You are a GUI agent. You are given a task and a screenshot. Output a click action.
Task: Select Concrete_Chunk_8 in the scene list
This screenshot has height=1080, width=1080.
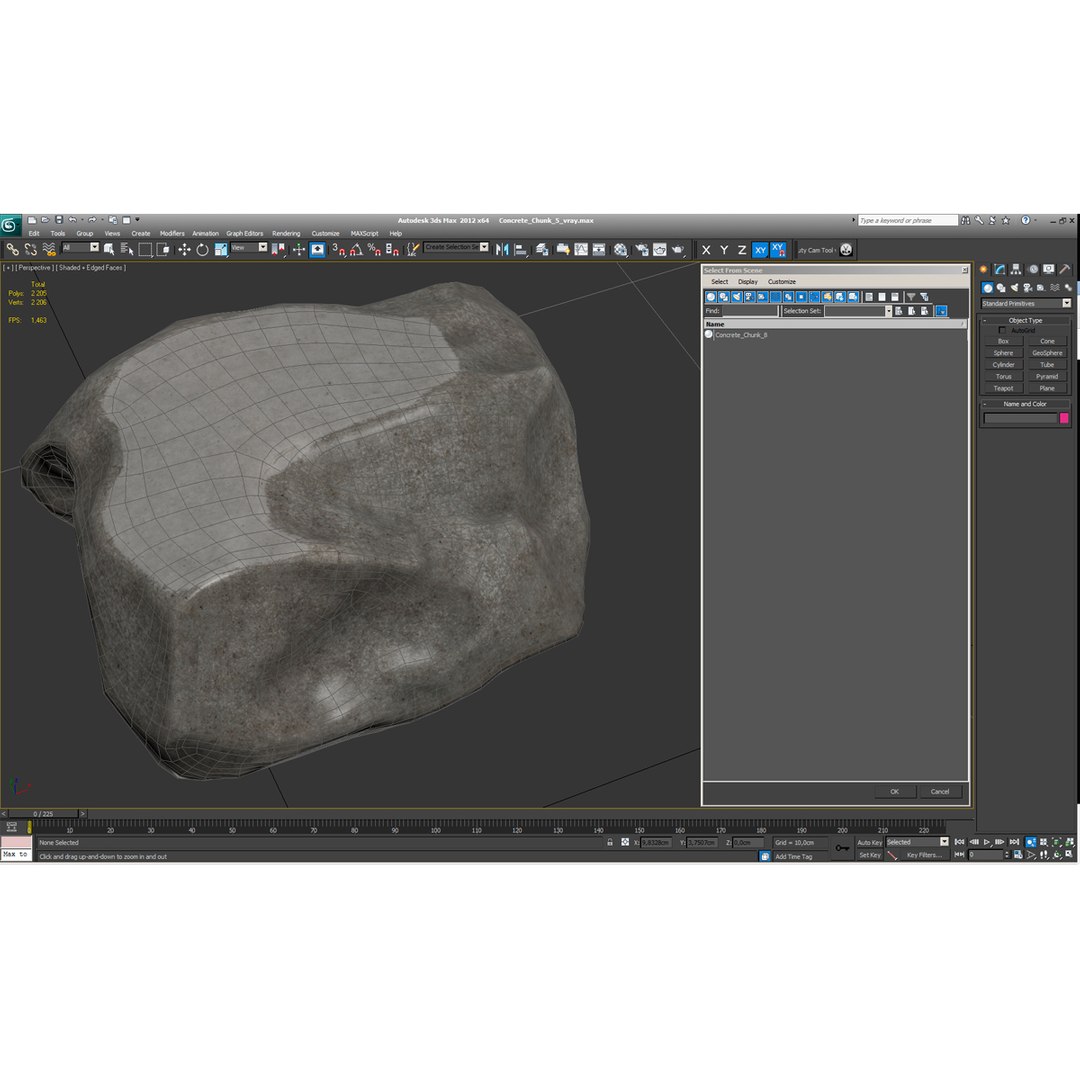pyautogui.click(x=740, y=335)
